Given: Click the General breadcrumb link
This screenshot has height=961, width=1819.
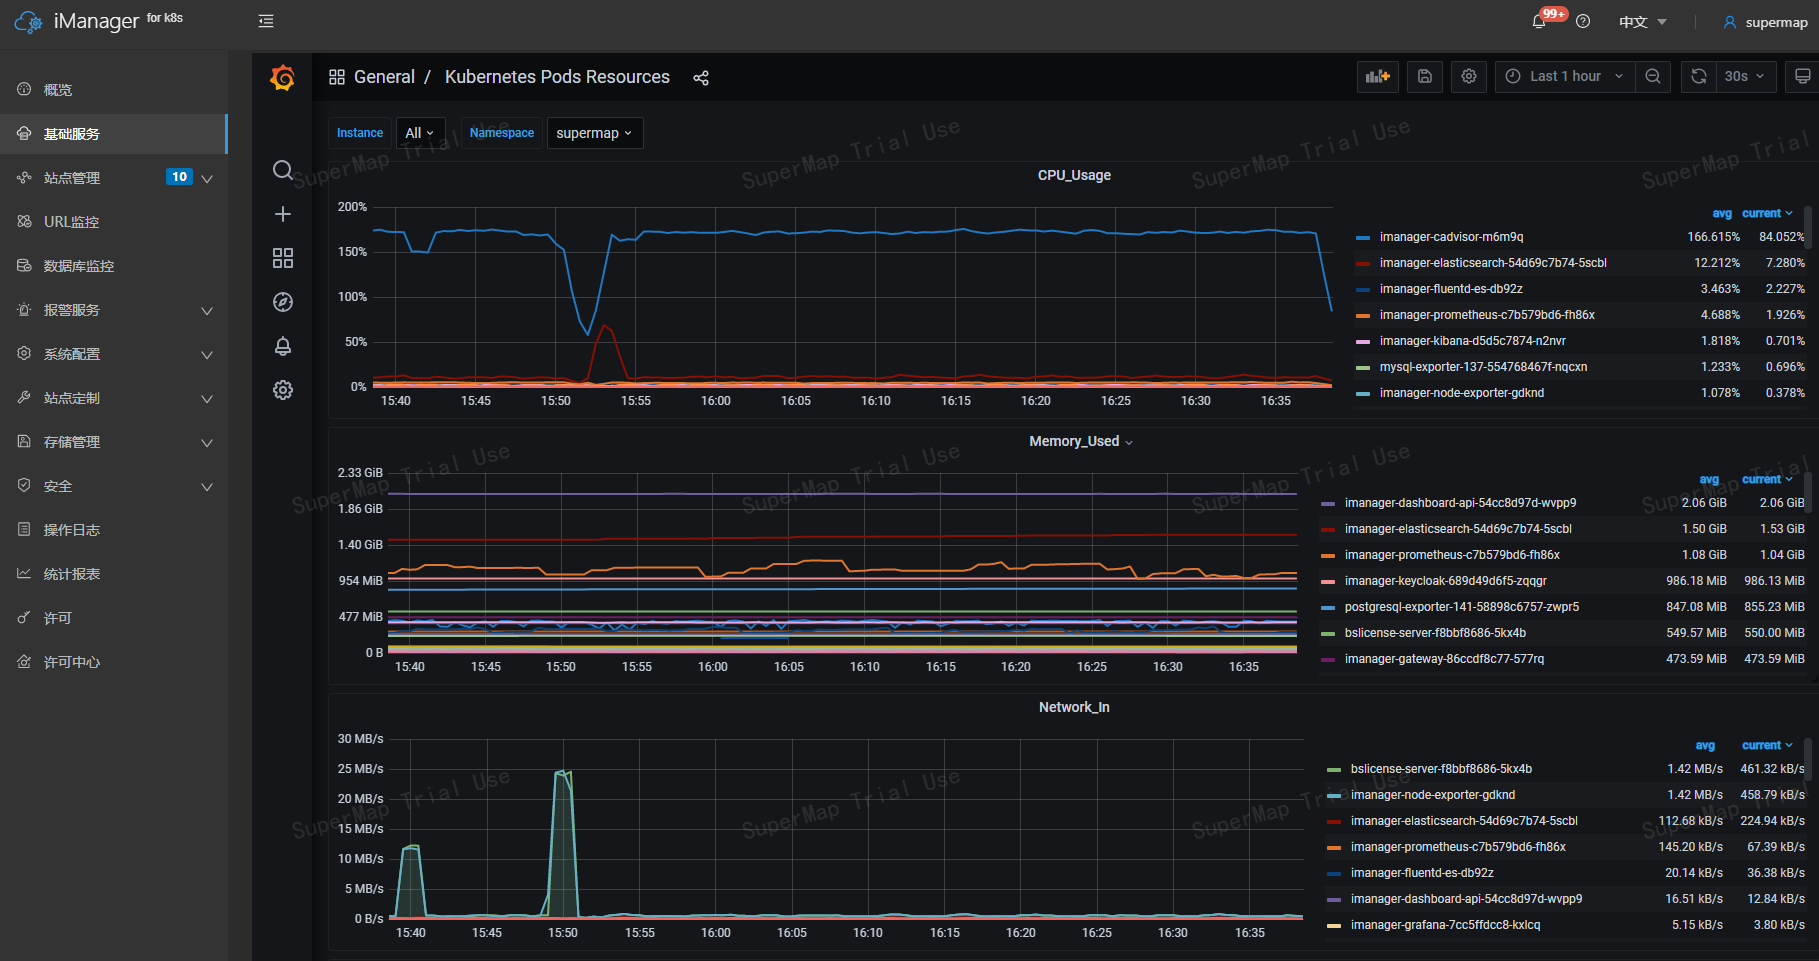Looking at the screenshot, I should (x=384, y=77).
